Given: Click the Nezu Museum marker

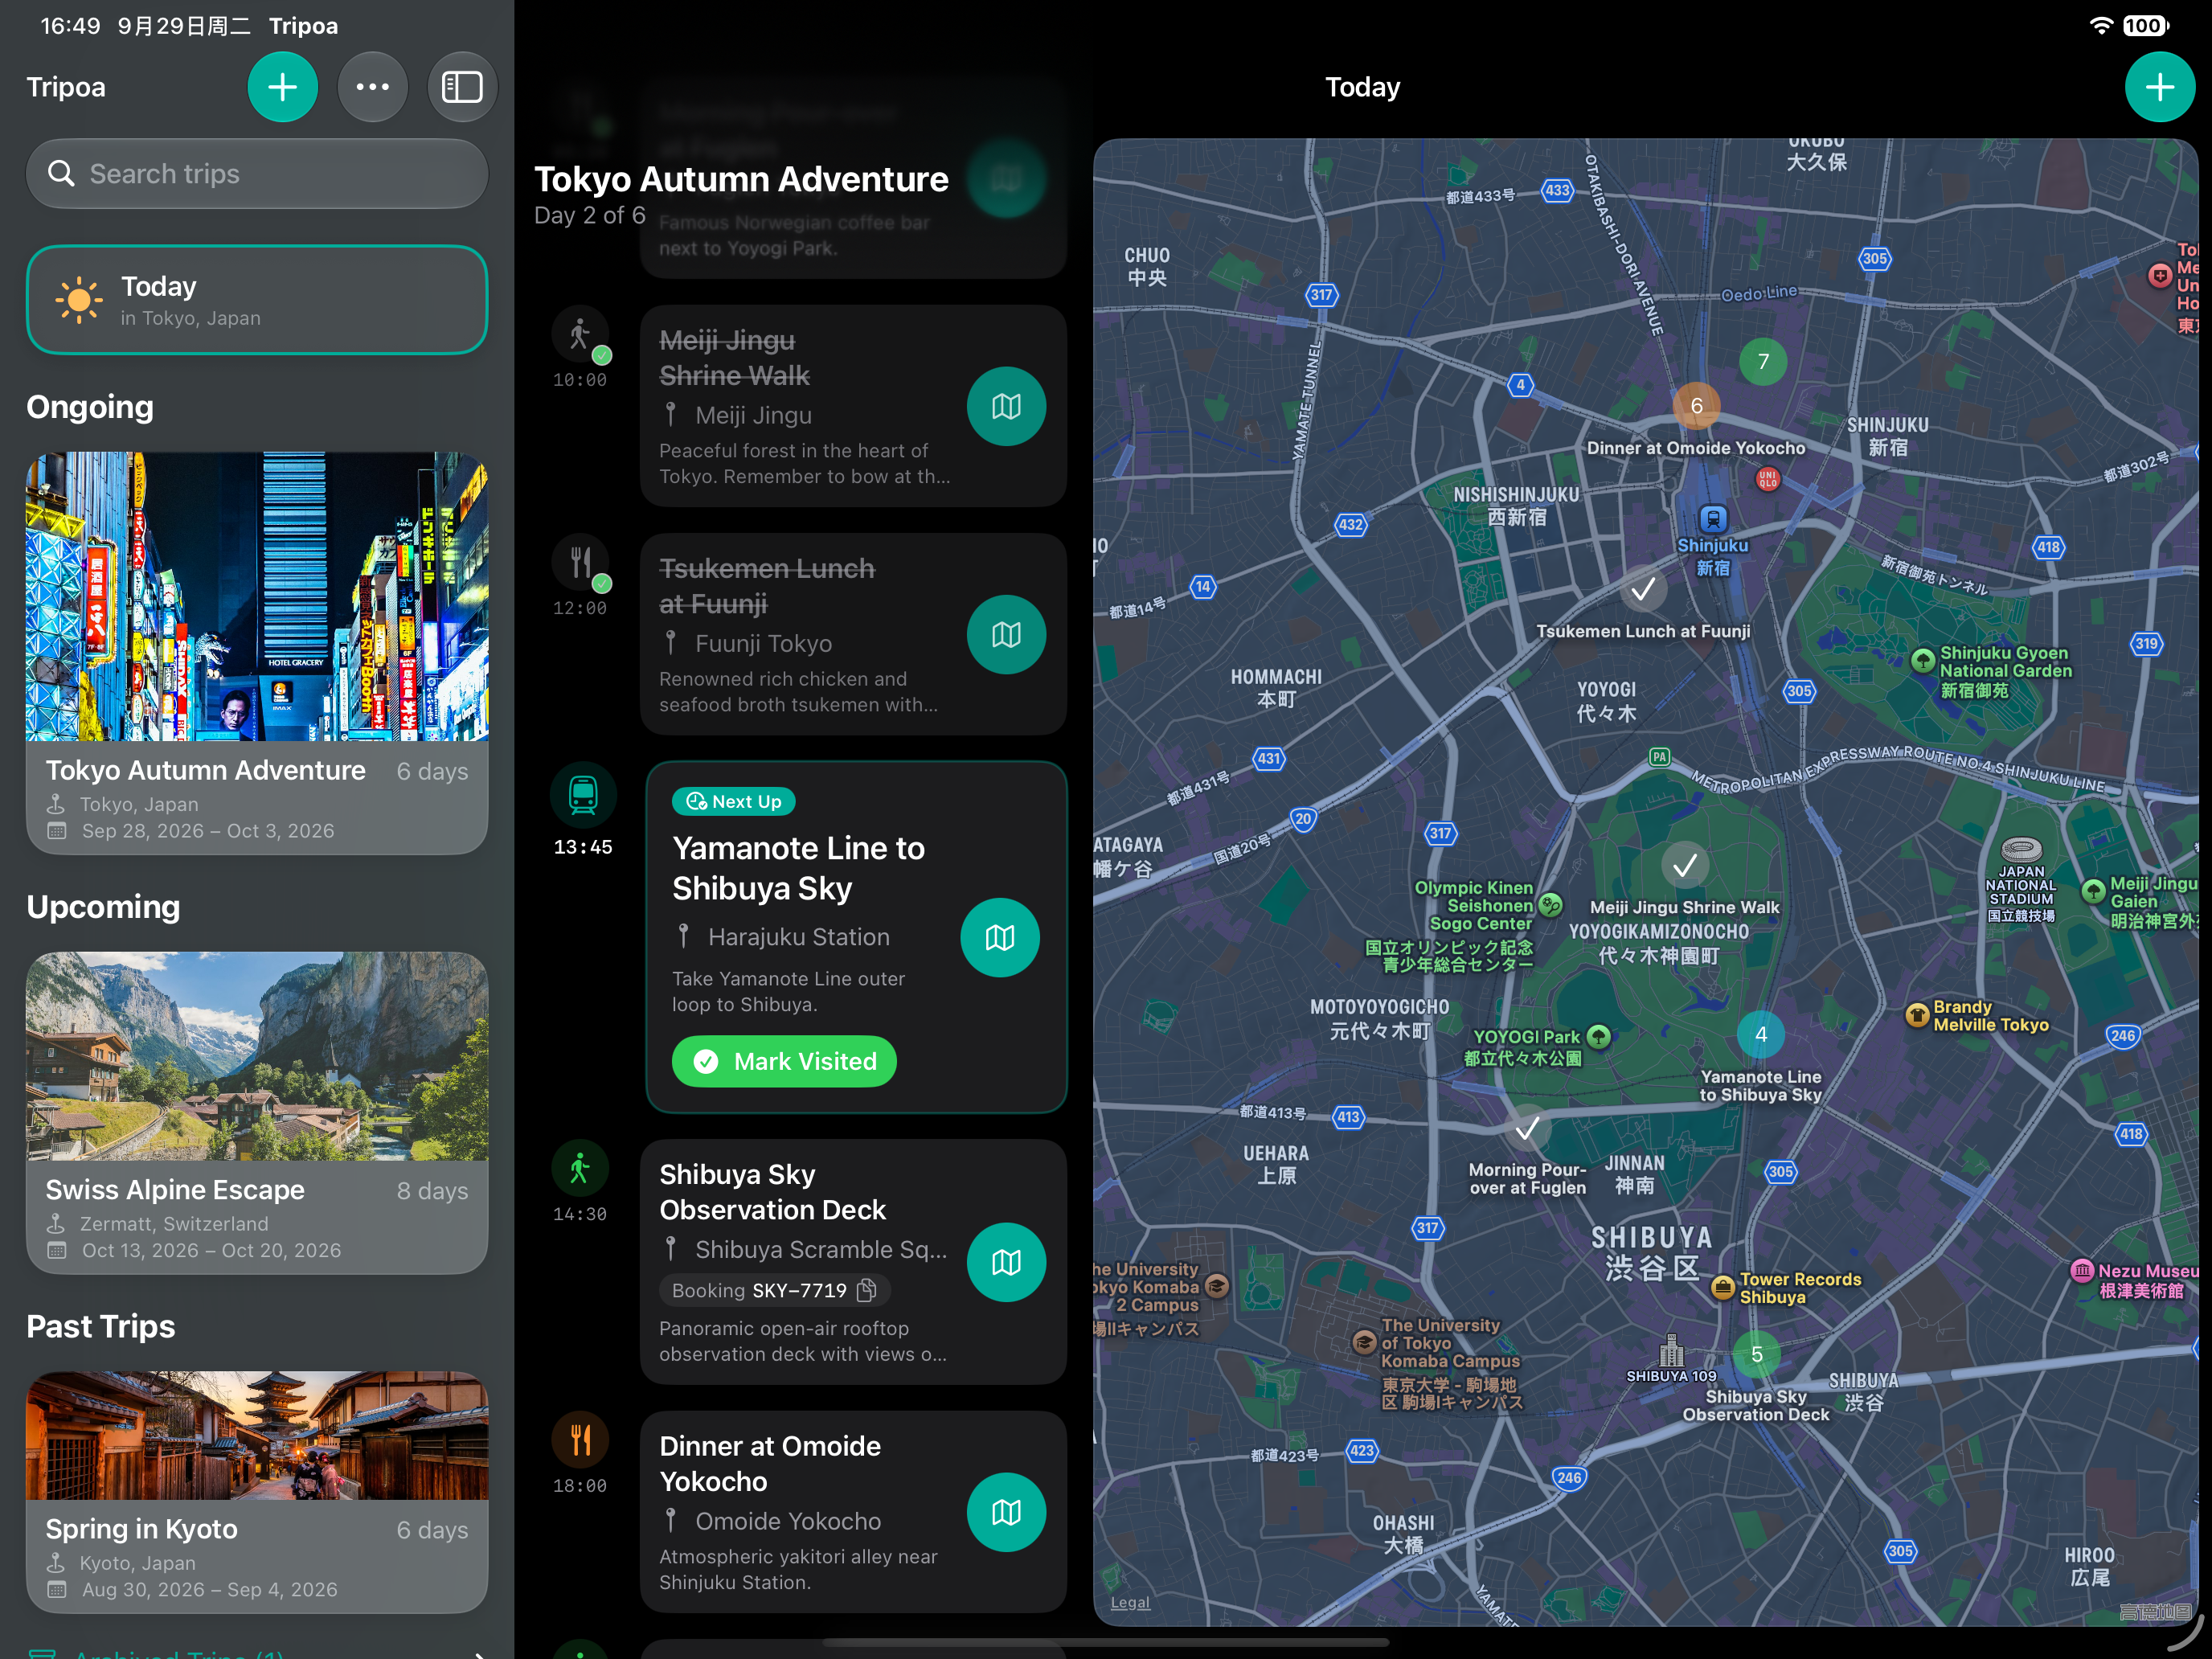Looking at the screenshot, I should tap(2082, 1271).
